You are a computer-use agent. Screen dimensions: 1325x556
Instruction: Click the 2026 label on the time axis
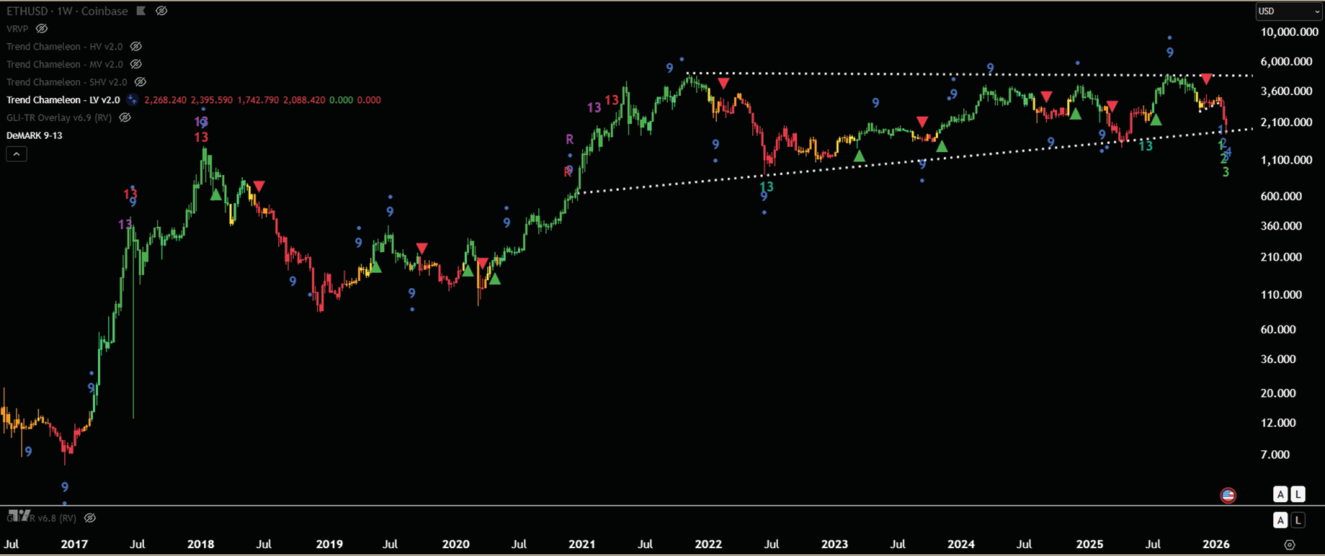pyautogui.click(x=1215, y=545)
